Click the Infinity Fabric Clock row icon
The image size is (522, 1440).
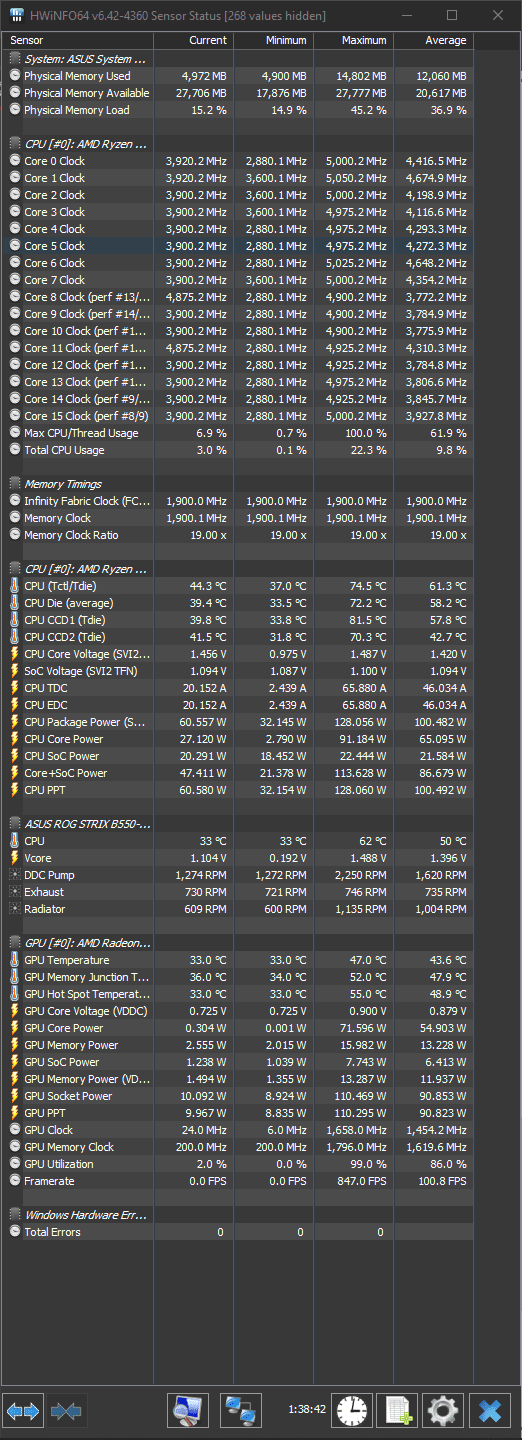click(15, 501)
